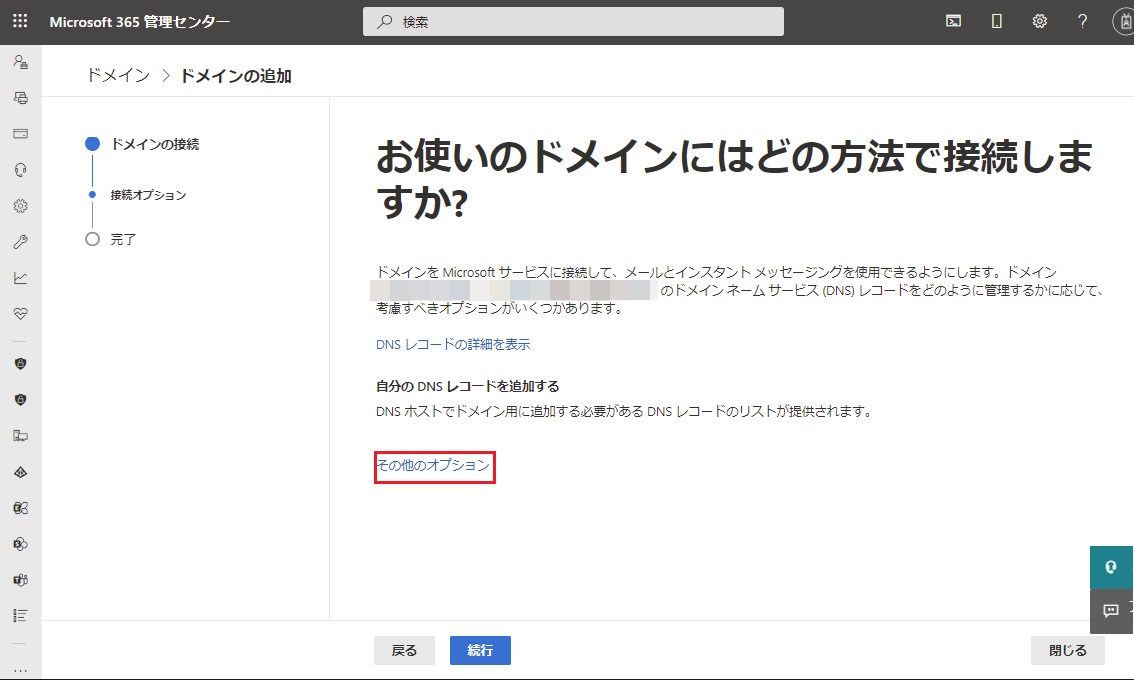This screenshot has height=680, width=1134.
Task: Click DNS レコードの詳細を表示 link
Action: click(x=452, y=344)
